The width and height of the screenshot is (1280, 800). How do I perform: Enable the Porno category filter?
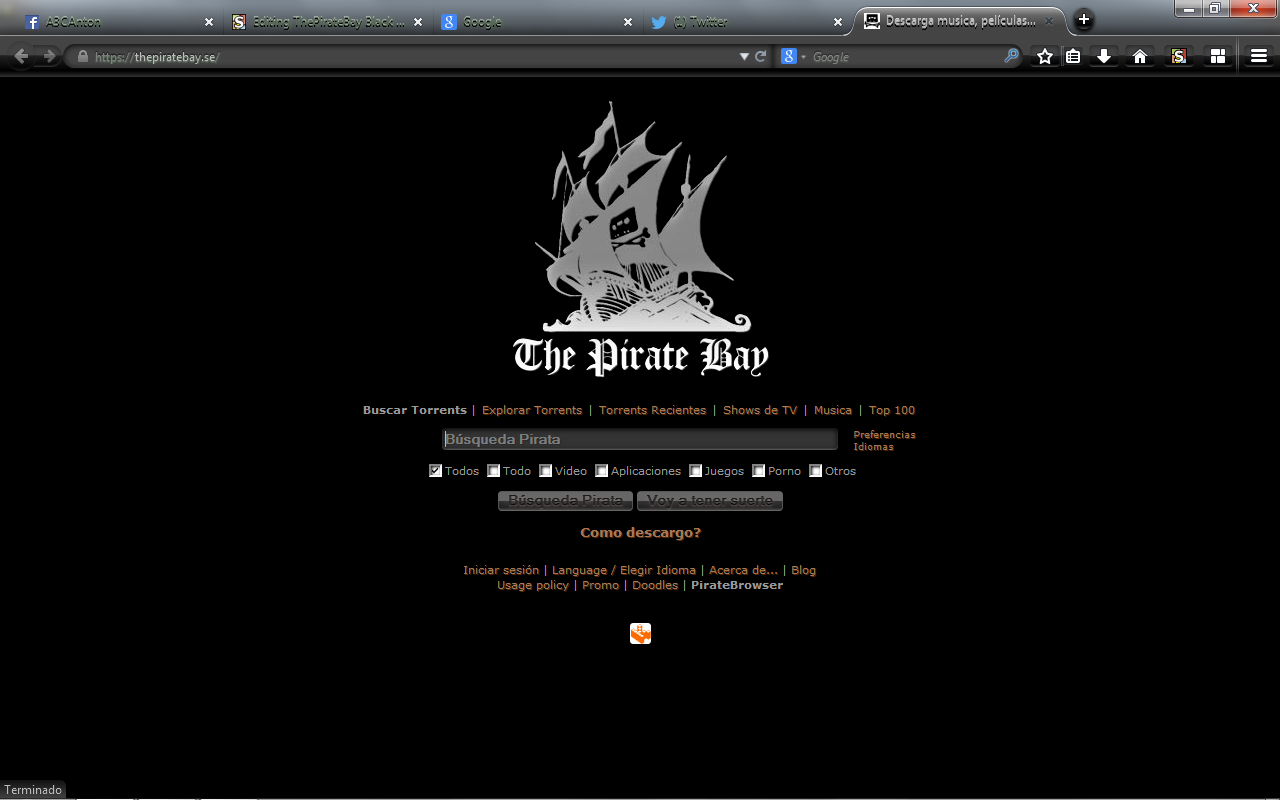pos(757,470)
